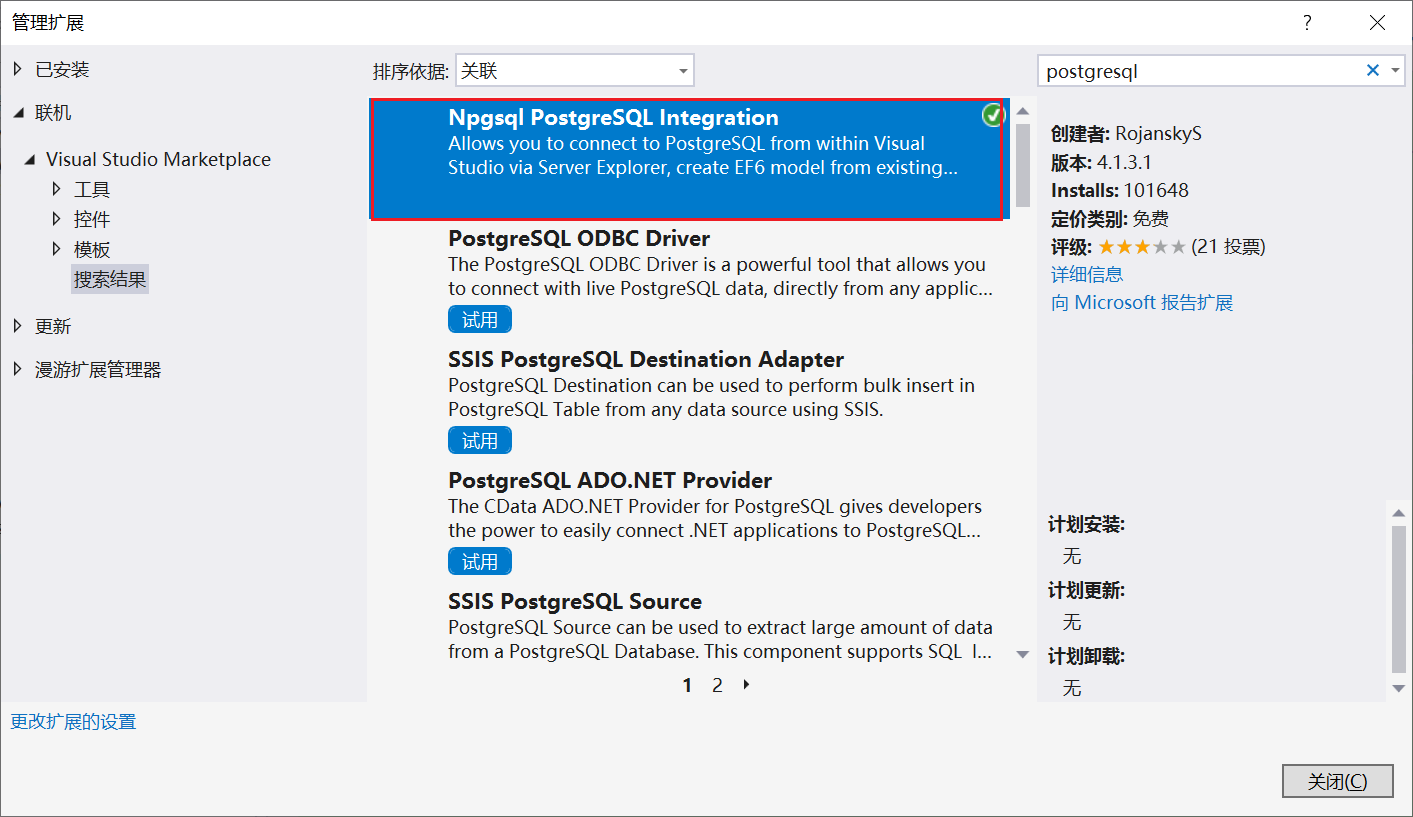Expand the 工具 node
The width and height of the screenshot is (1413, 817).
pyautogui.click(x=57, y=189)
